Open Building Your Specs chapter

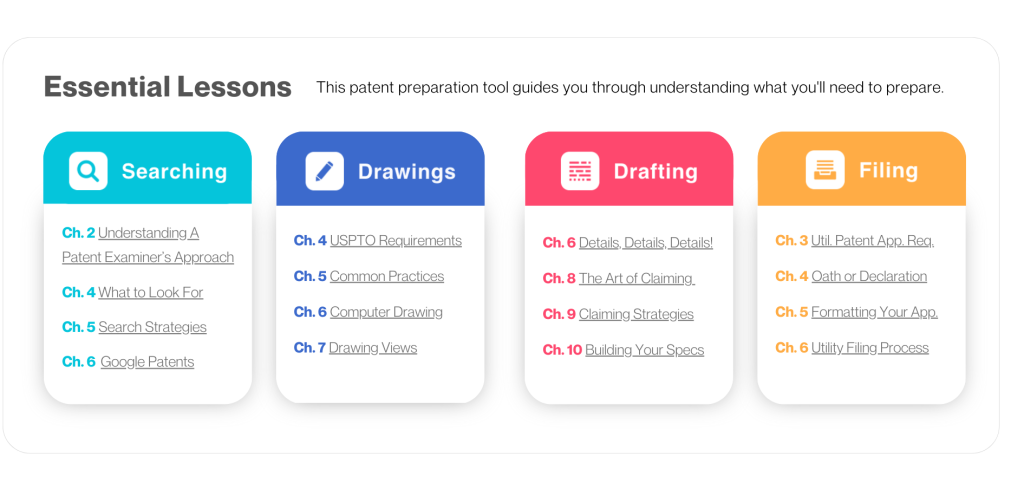tap(644, 350)
